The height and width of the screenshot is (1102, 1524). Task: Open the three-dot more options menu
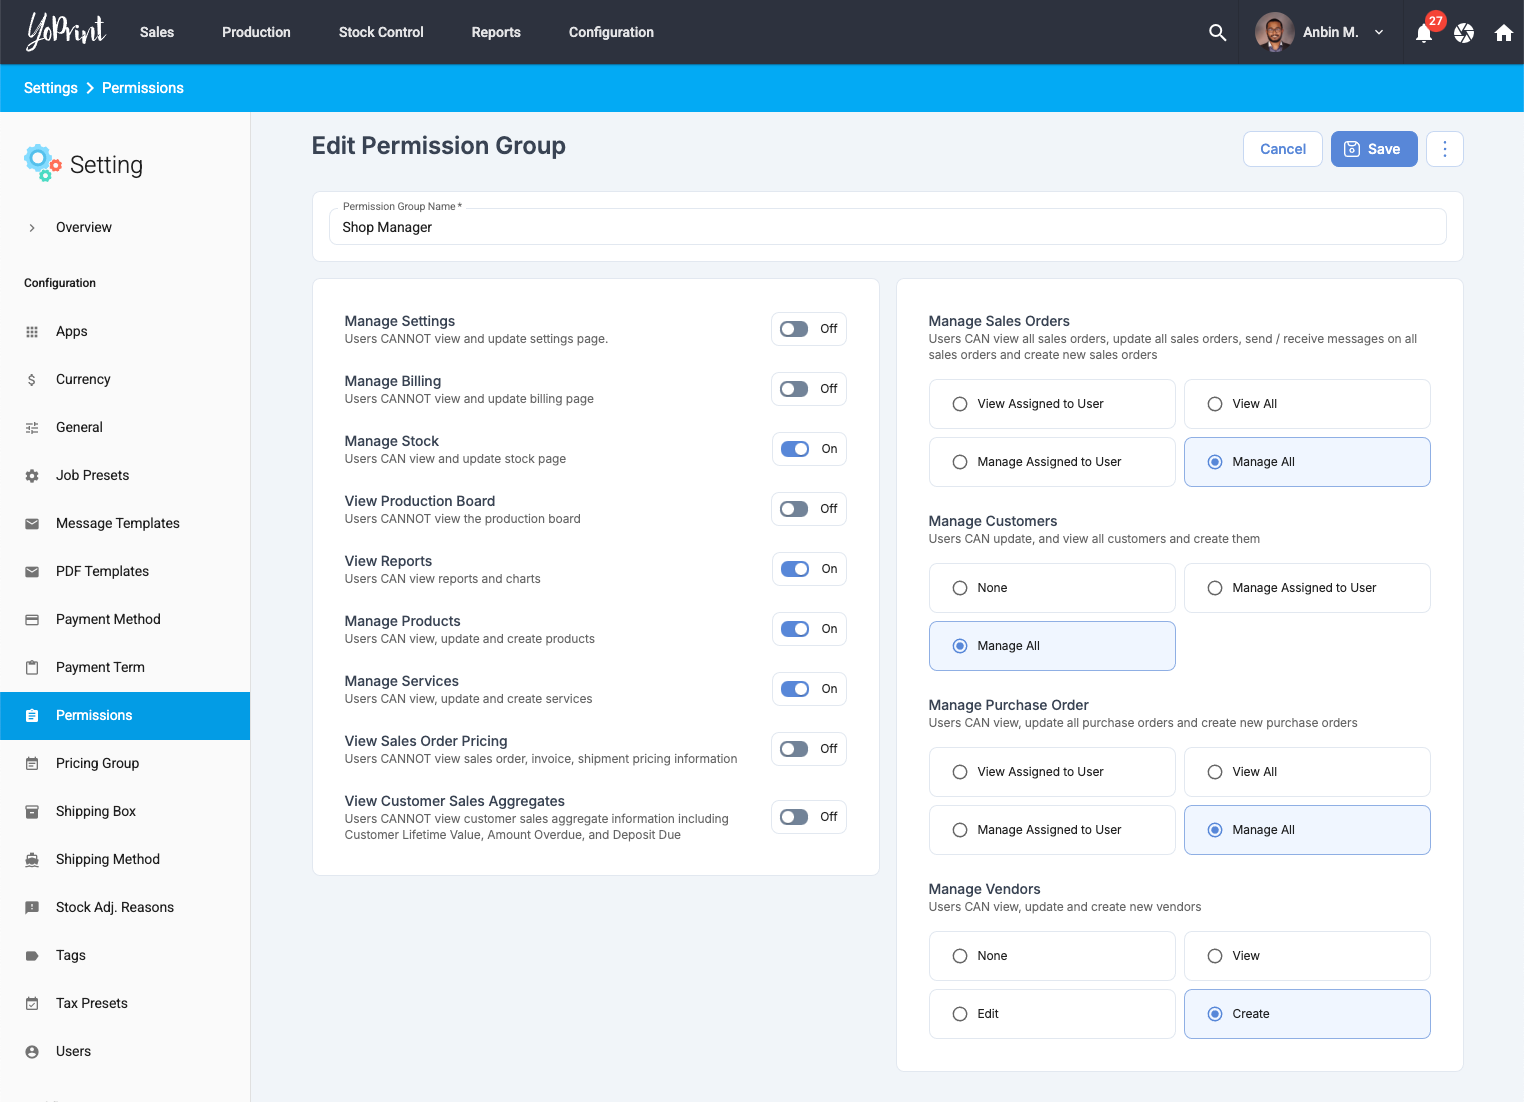tap(1444, 149)
